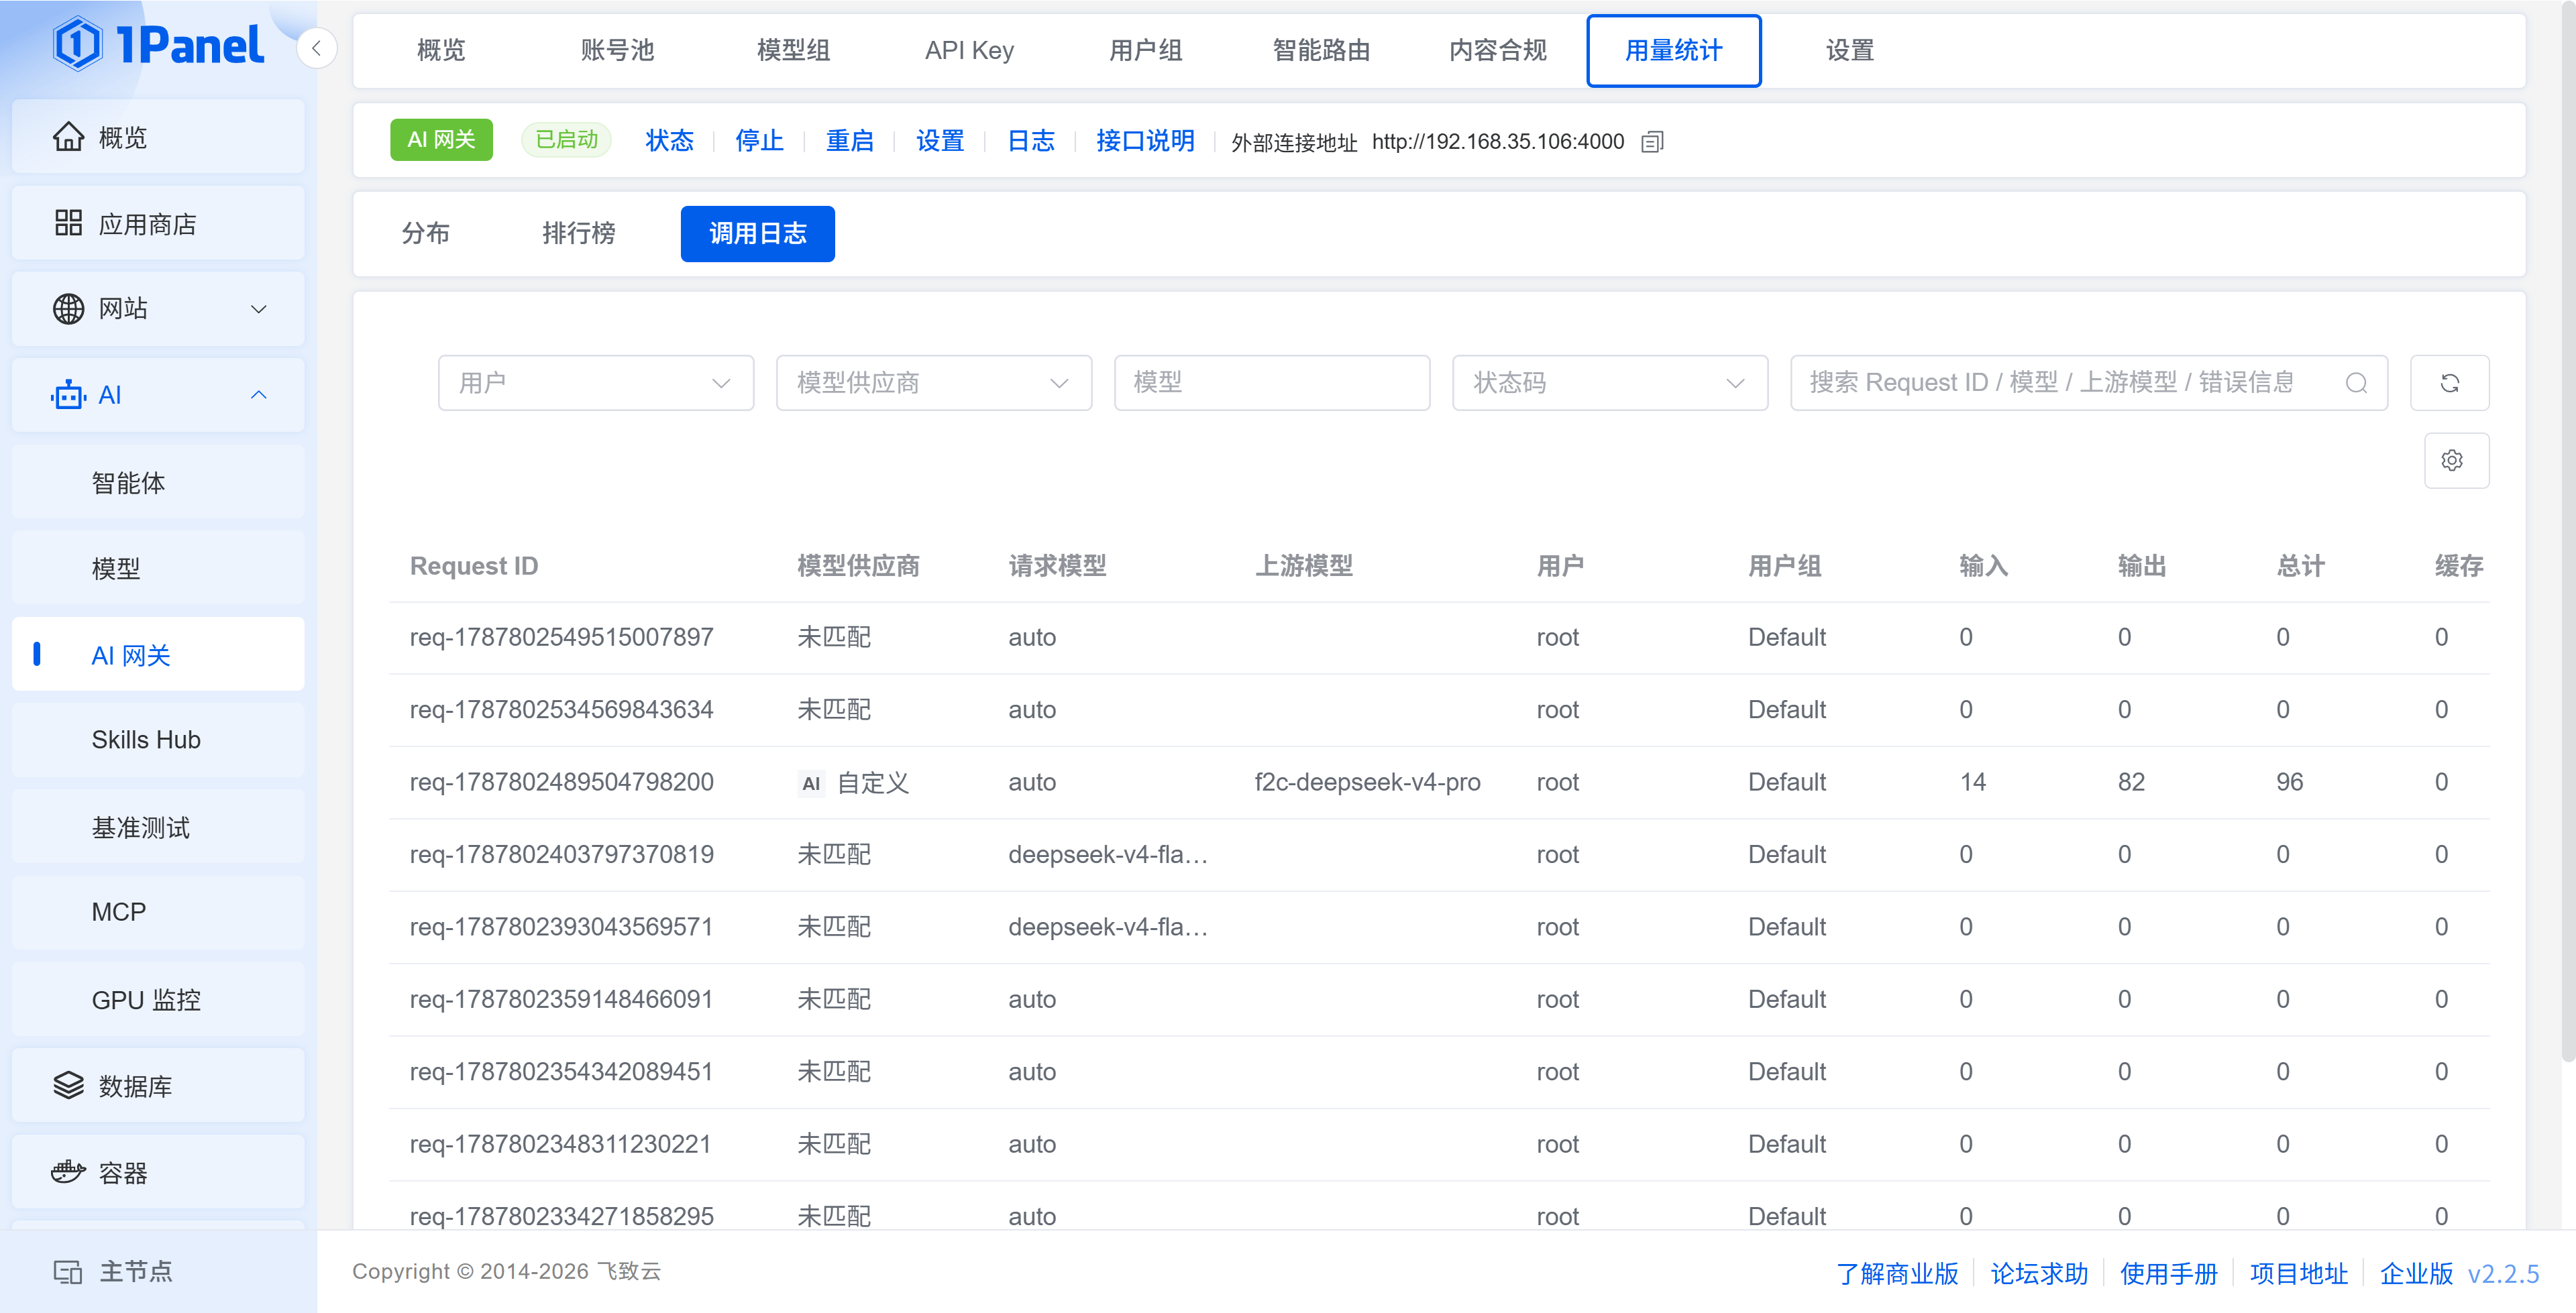This screenshot has height=1313, width=2576.
Task: Open the 数据库 layers icon
Action: [68, 1085]
